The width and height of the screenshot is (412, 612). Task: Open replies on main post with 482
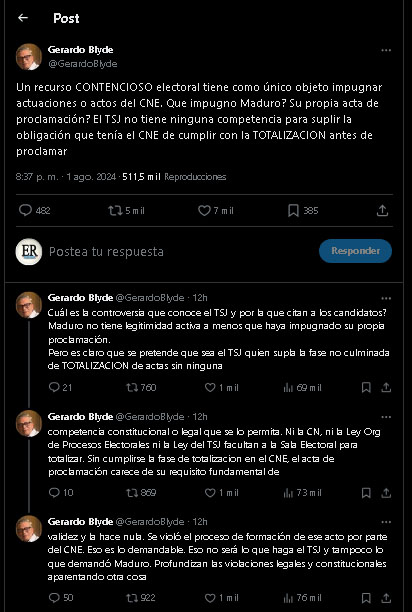pyautogui.click(x=35, y=211)
